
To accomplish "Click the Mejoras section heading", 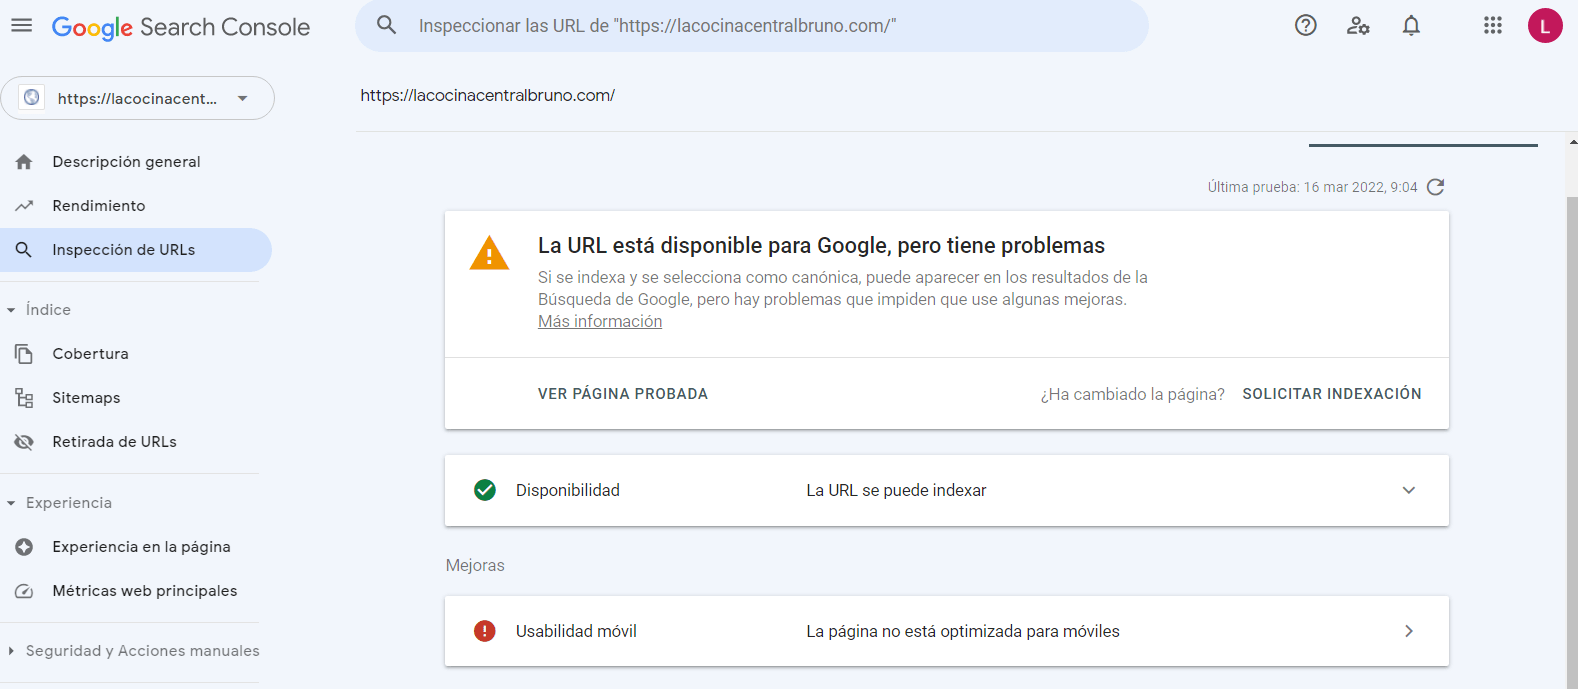I will [475, 565].
